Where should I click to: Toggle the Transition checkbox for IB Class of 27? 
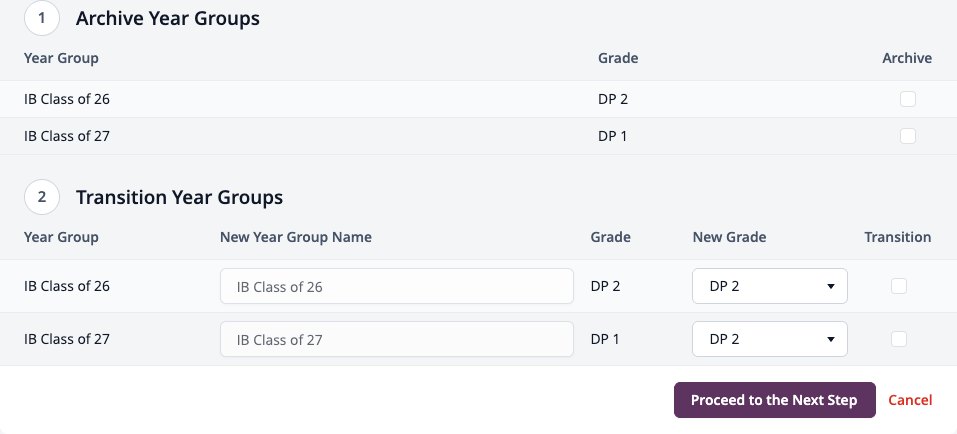(898, 339)
